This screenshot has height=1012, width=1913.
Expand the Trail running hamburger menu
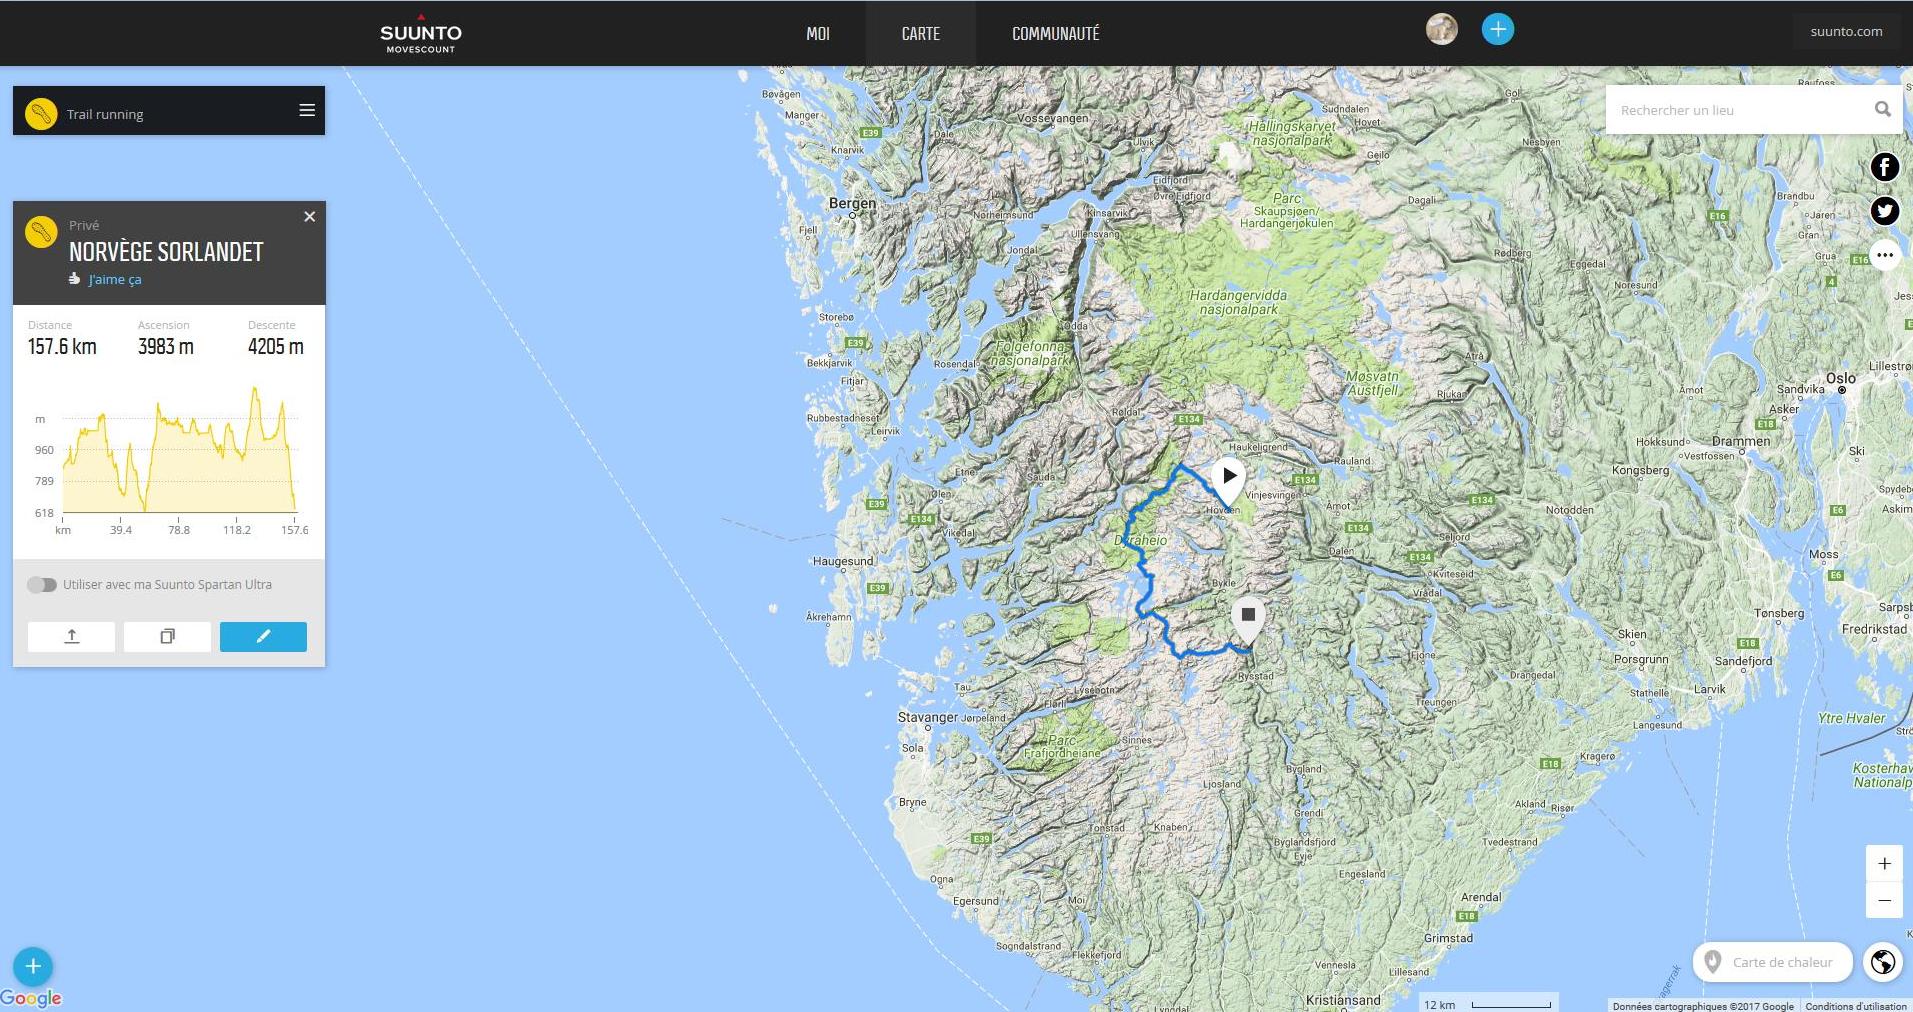[307, 111]
